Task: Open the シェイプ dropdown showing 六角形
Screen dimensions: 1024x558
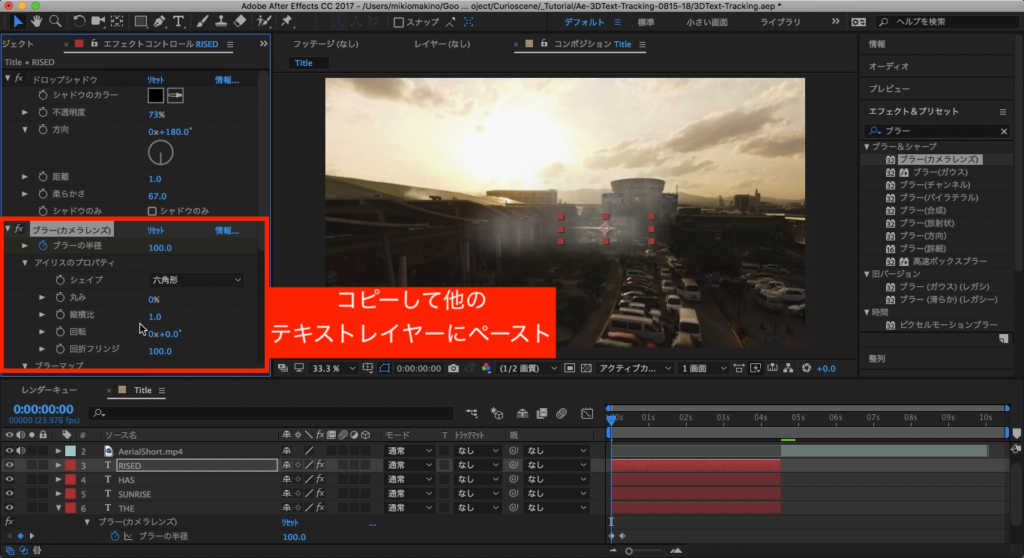Action: (196, 281)
